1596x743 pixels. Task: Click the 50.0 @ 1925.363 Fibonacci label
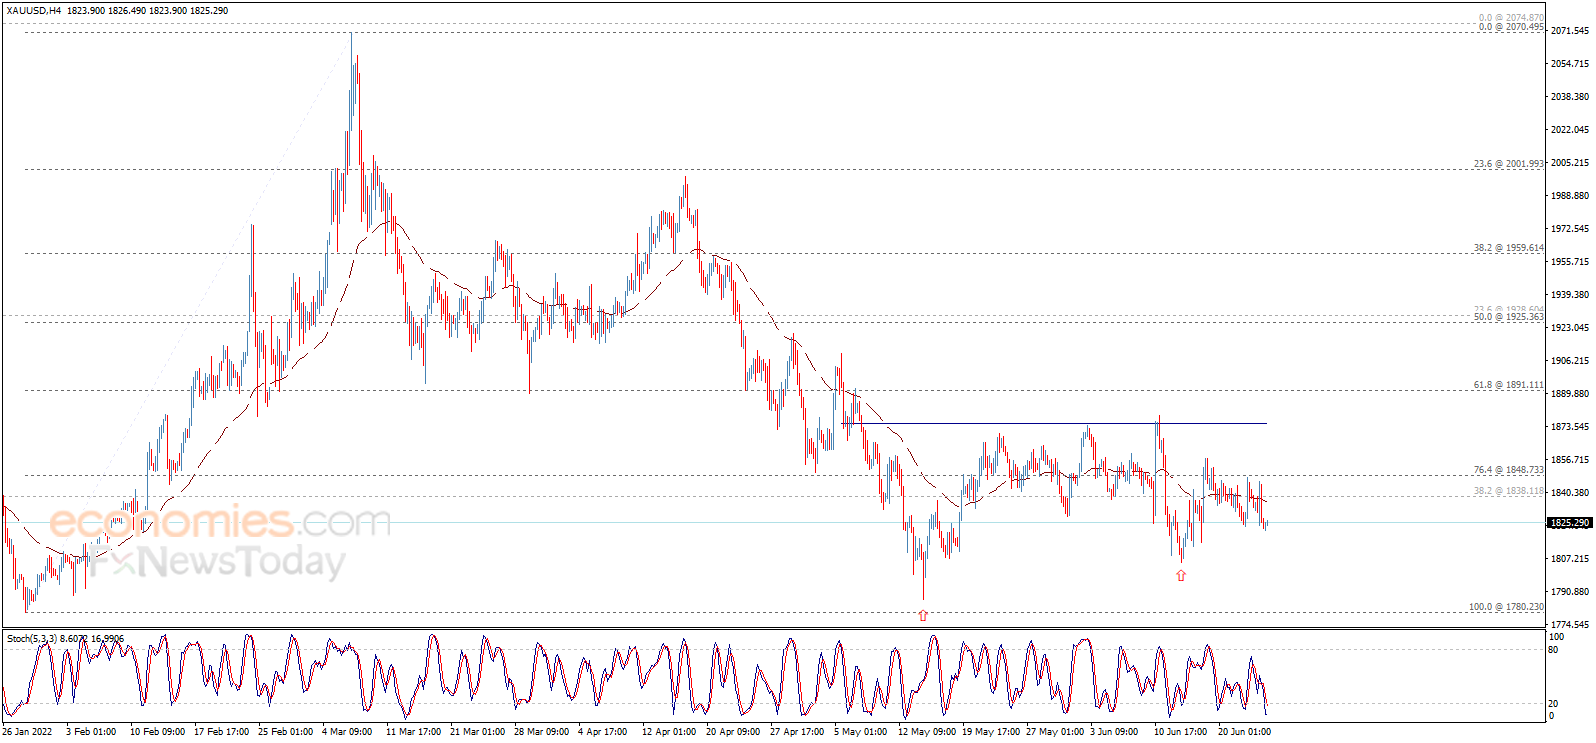click(1508, 317)
